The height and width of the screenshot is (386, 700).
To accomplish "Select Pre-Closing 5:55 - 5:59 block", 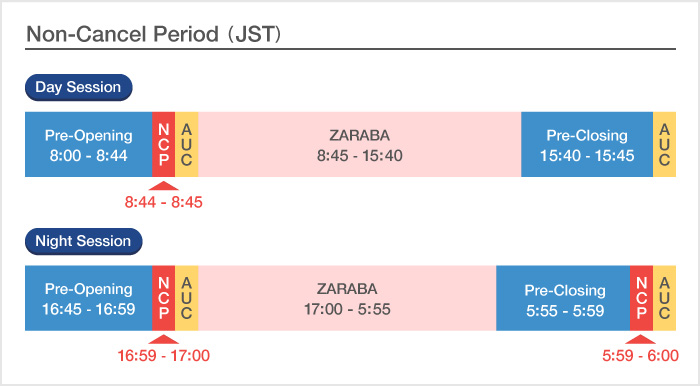I will tap(563, 298).
